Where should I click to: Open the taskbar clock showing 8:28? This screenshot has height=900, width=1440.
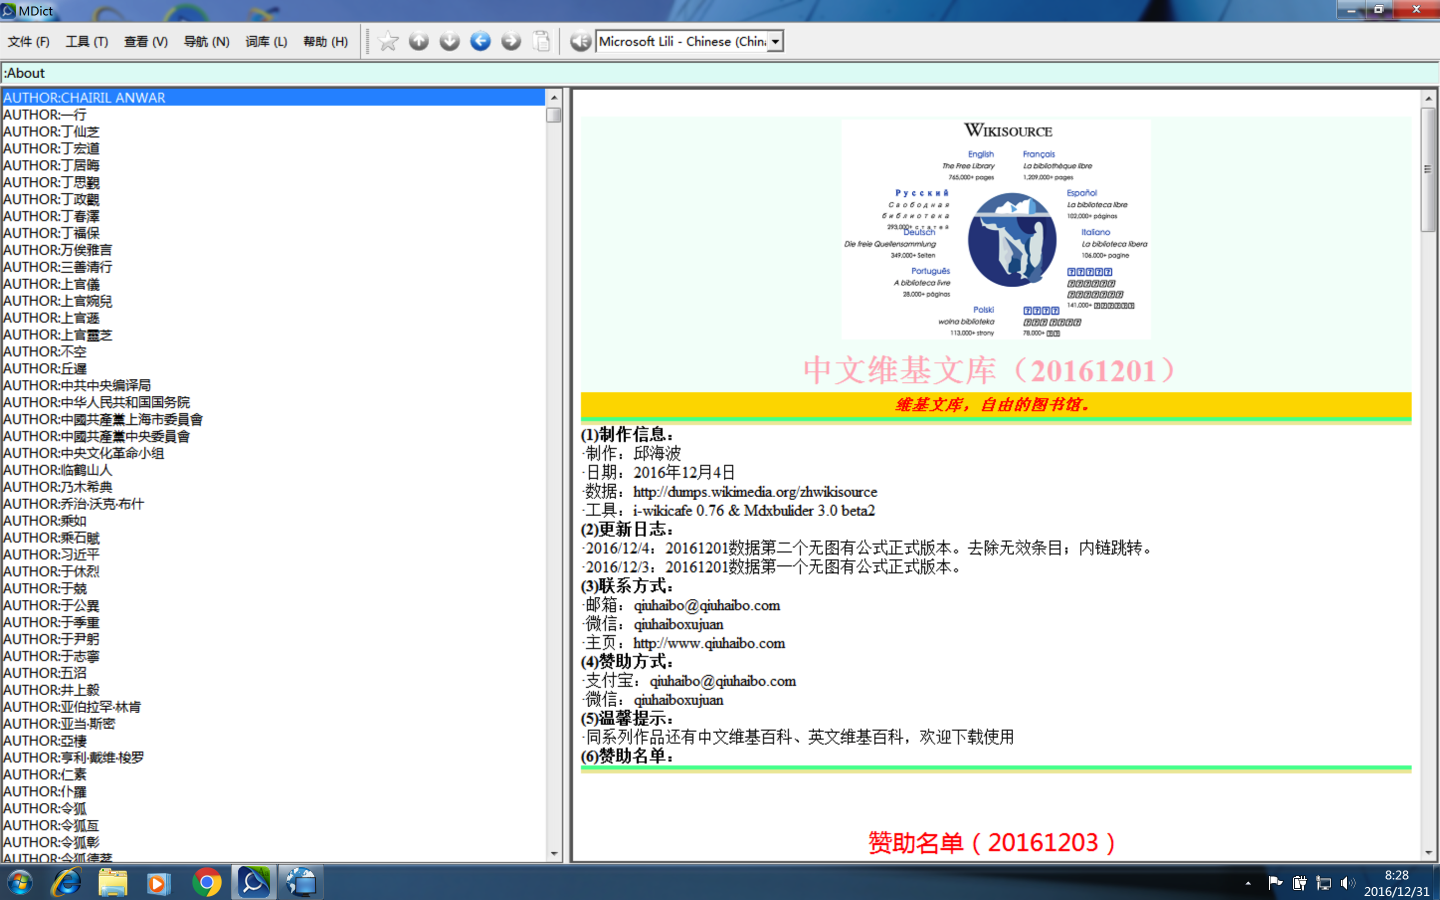1397,883
